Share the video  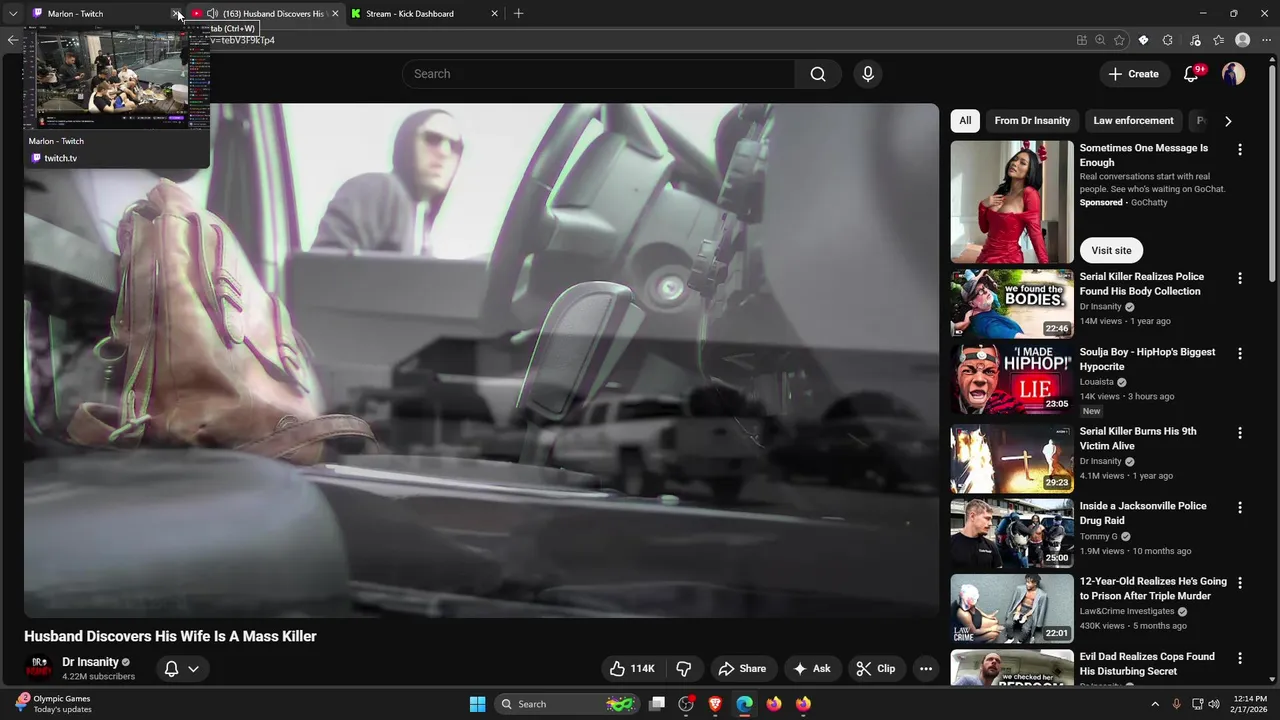tap(742, 669)
